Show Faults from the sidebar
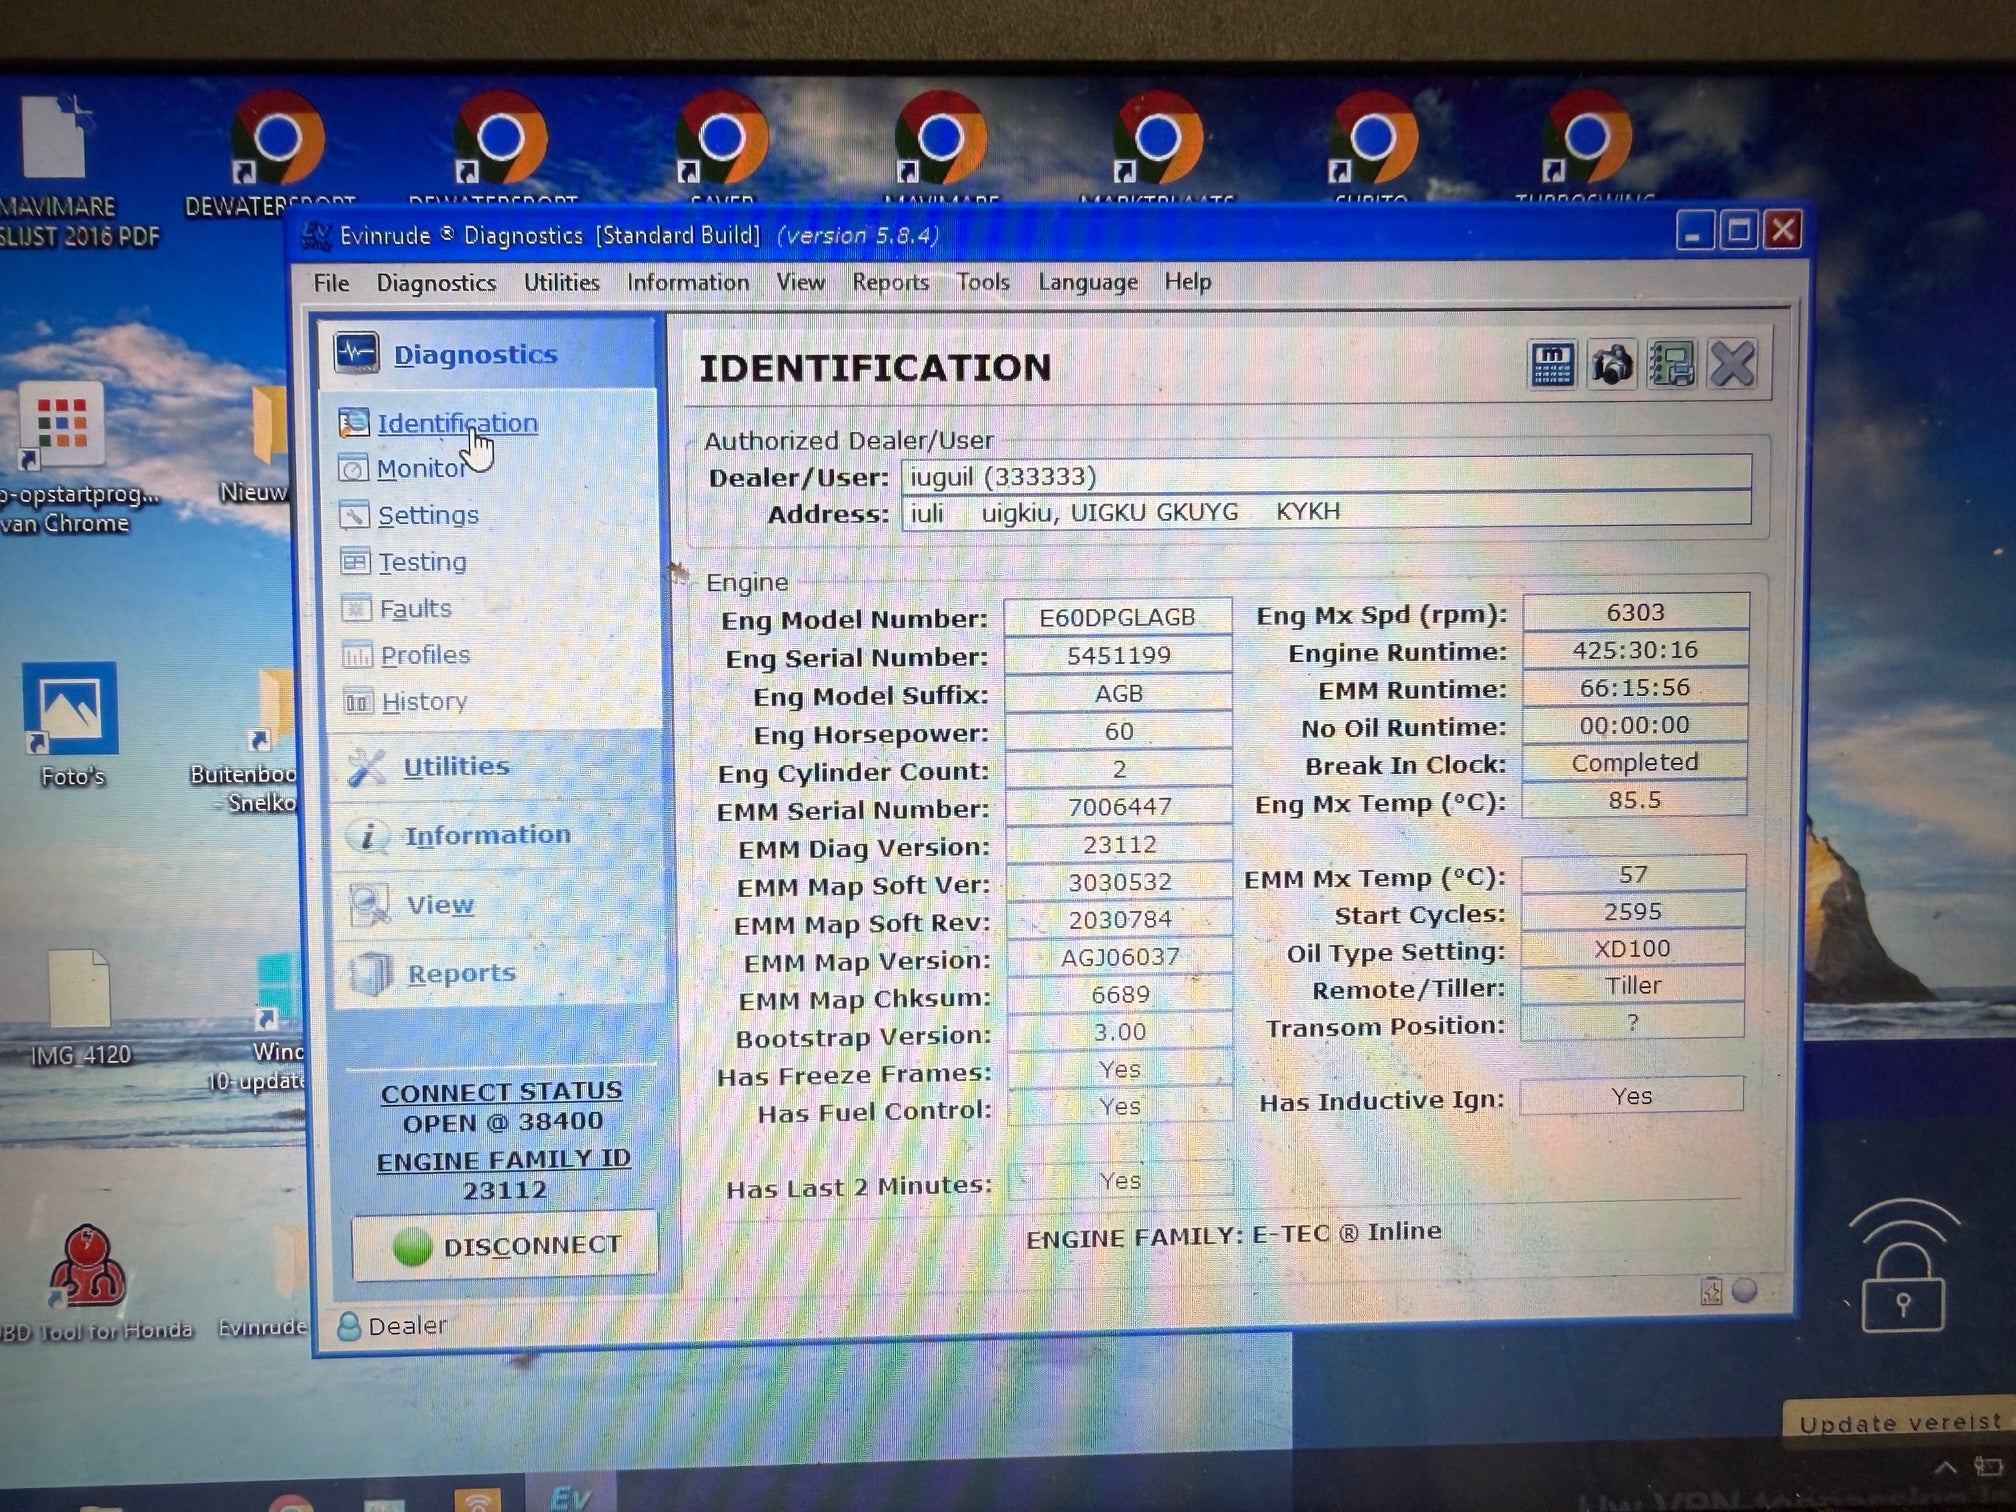Screen dimensions: 2016x1512 pyautogui.click(x=414, y=608)
